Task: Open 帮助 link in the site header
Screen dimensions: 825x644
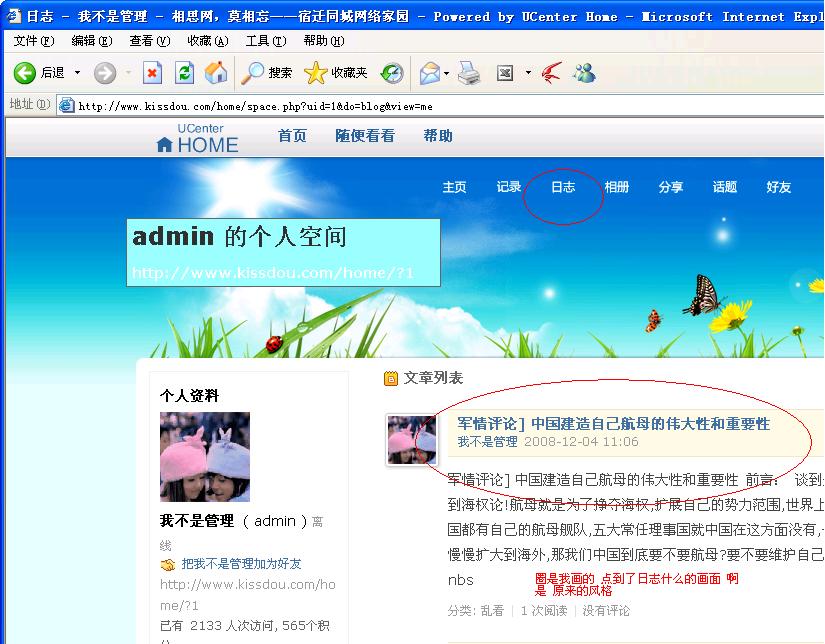Action: pyautogui.click(x=438, y=136)
